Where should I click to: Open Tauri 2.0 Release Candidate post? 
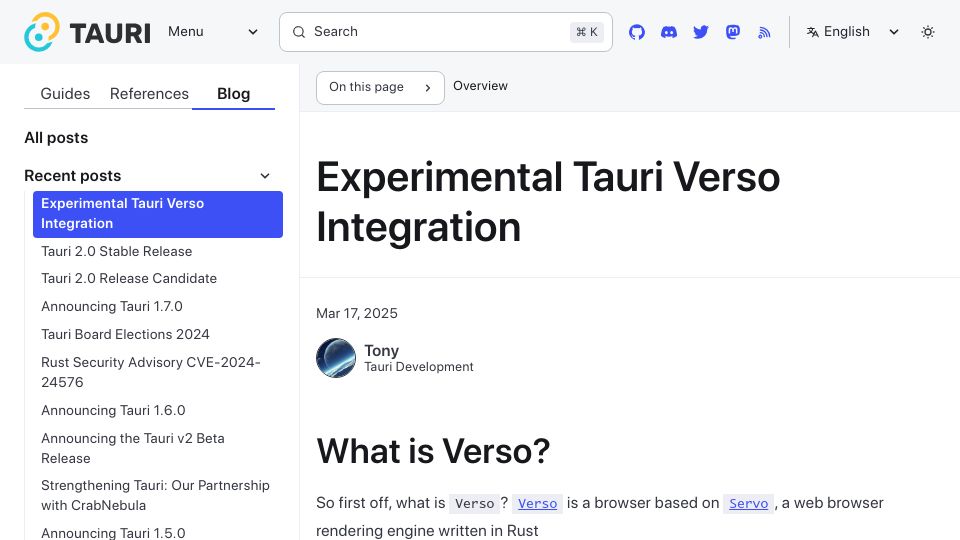pyautogui.click(x=129, y=279)
